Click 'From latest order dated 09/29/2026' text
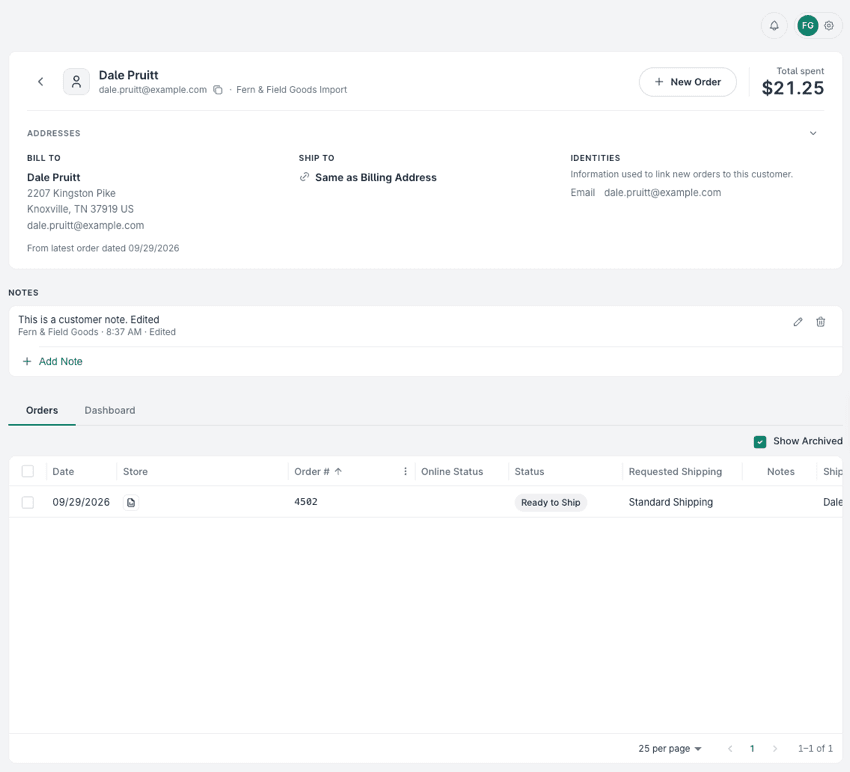The image size is (850, 772). click(x=103, y=248)
